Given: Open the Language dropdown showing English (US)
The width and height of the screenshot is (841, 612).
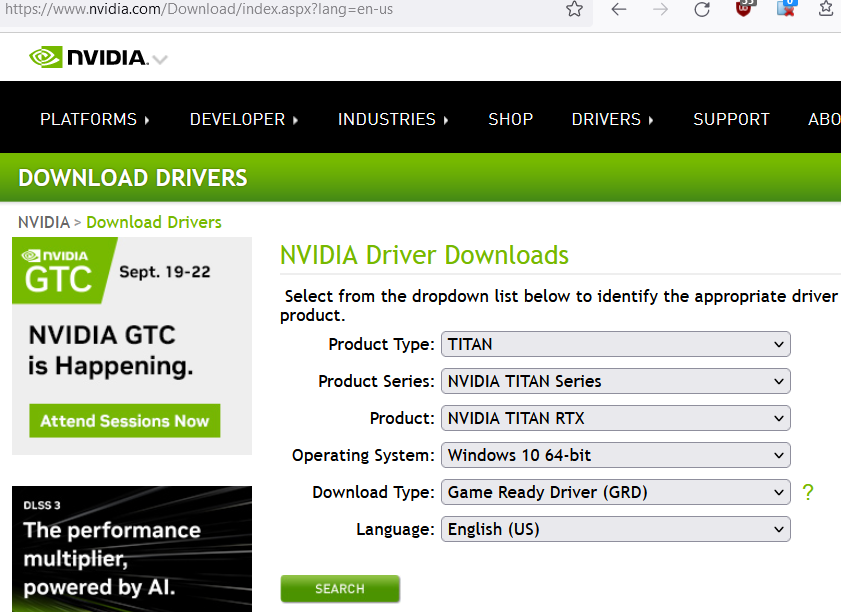Looking at the screenshot, I should (616, 529).
